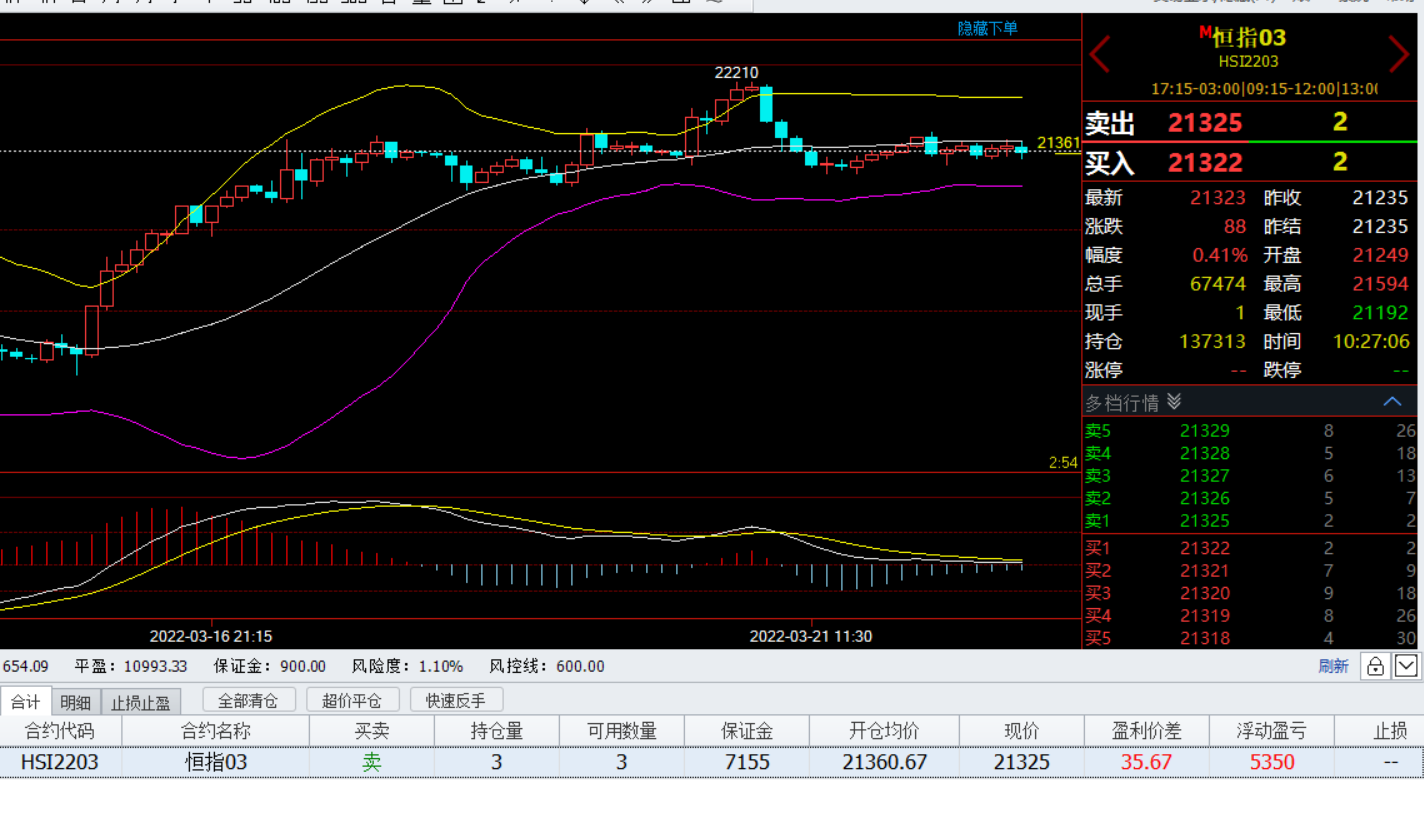The width and height of the screenshot is (1424, 834).
Task: Click the 平盈: 10993.33 status entry
Action: pos(131,666)
